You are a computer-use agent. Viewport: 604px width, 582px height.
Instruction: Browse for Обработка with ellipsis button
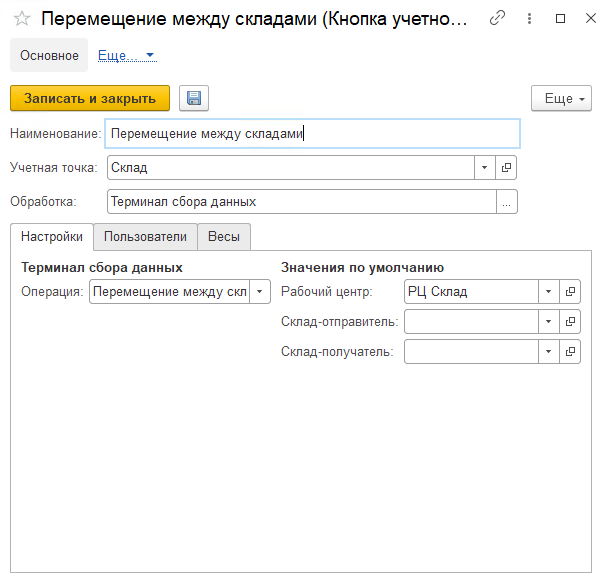507,202
